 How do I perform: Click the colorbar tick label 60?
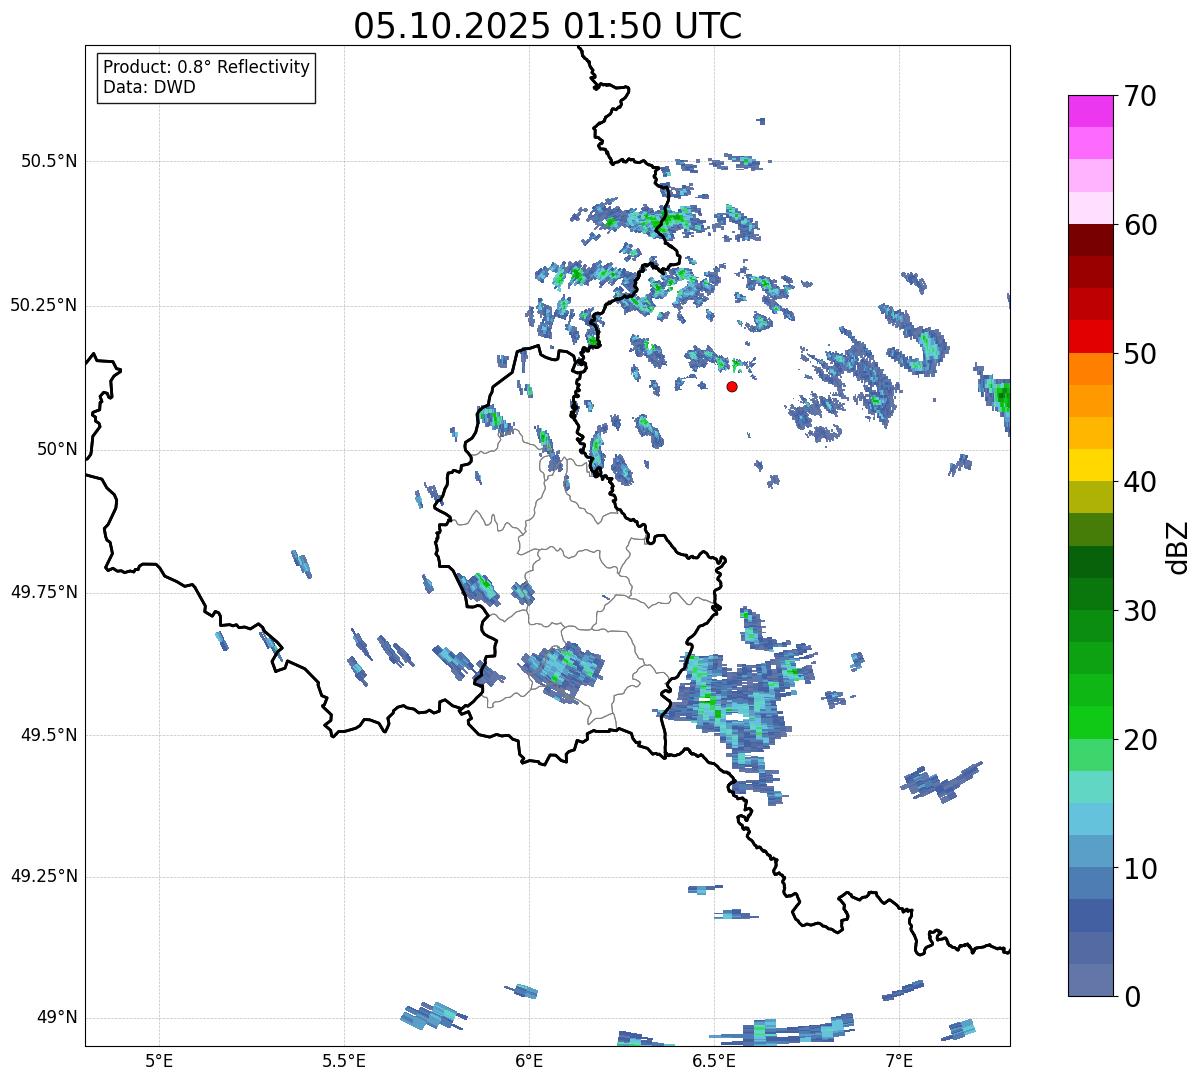click(1140, 225)
